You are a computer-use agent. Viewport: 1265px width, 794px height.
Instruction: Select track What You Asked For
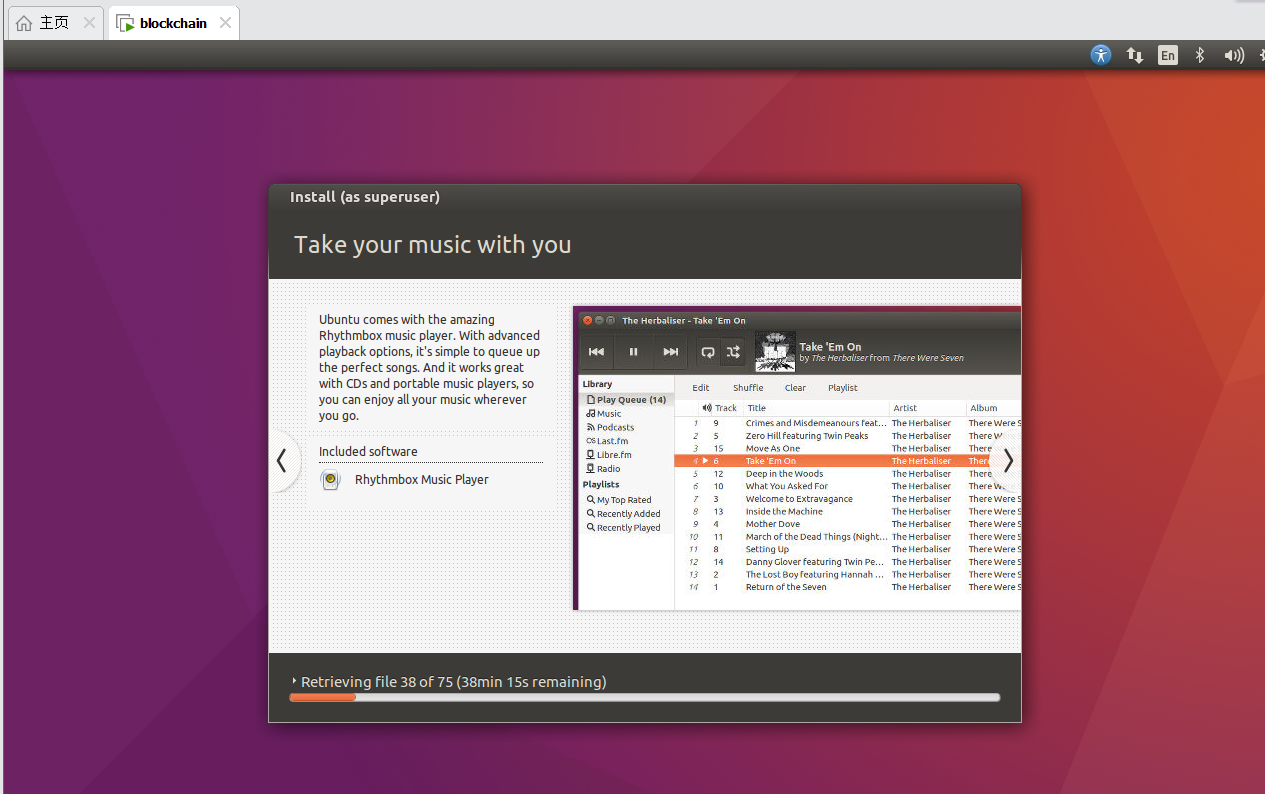[x=848, y=486]
